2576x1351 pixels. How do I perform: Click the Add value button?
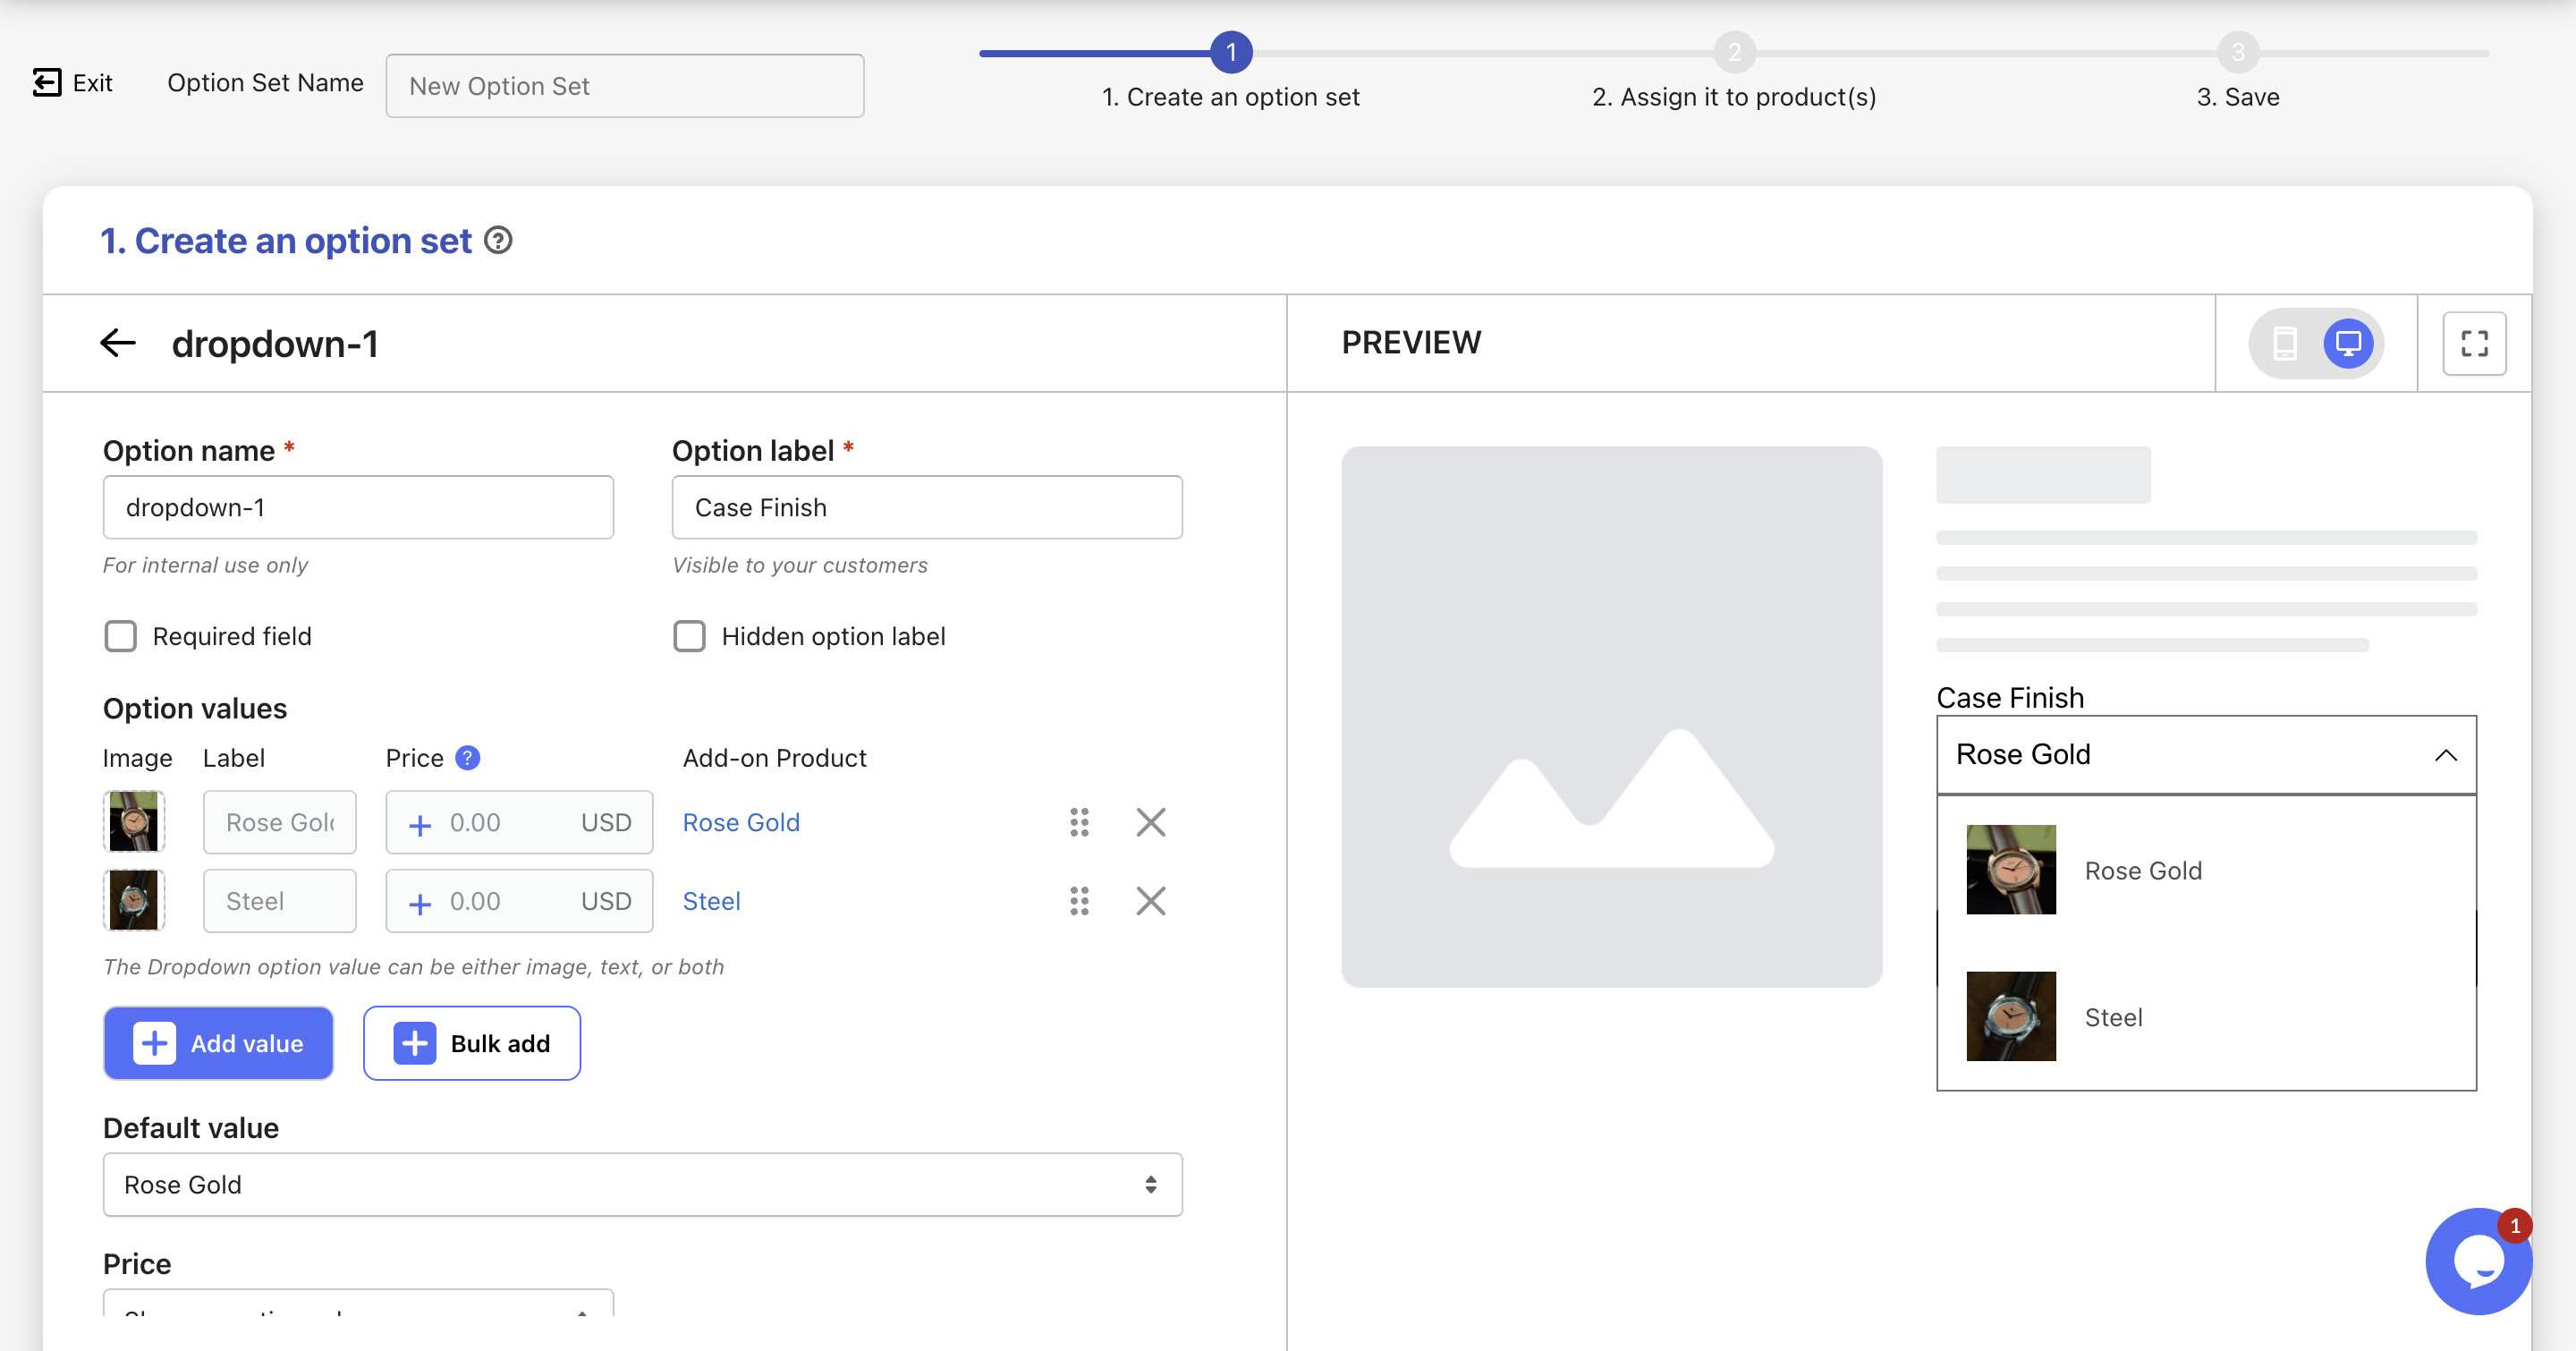coord(218,1043)
